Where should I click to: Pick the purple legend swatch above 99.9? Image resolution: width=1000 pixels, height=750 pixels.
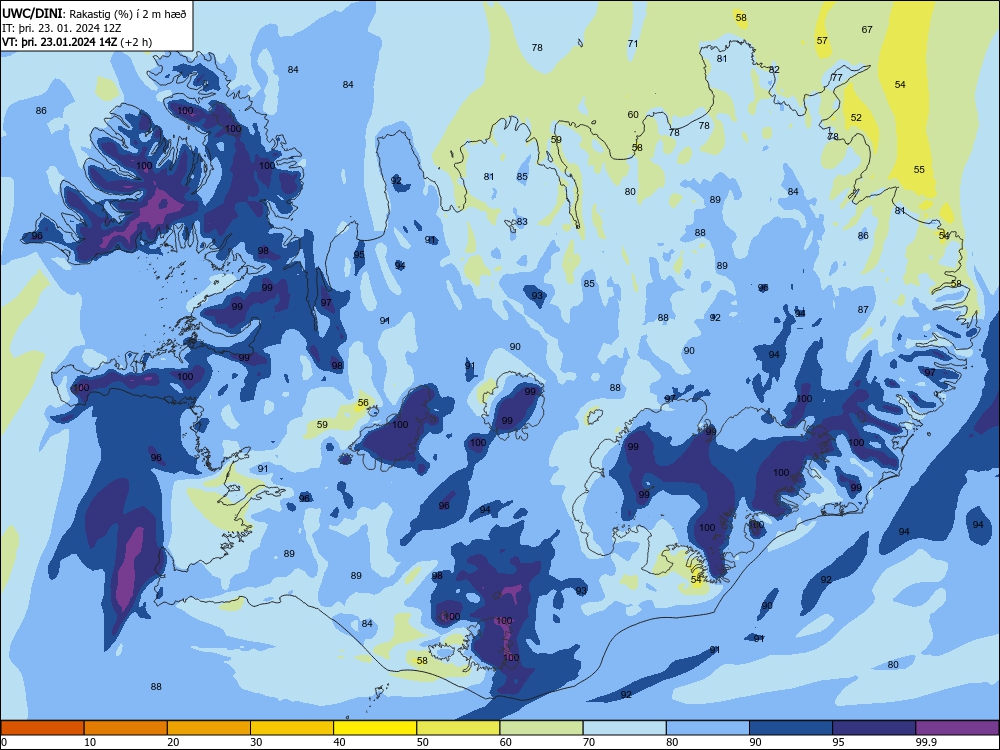pos(957,728)
